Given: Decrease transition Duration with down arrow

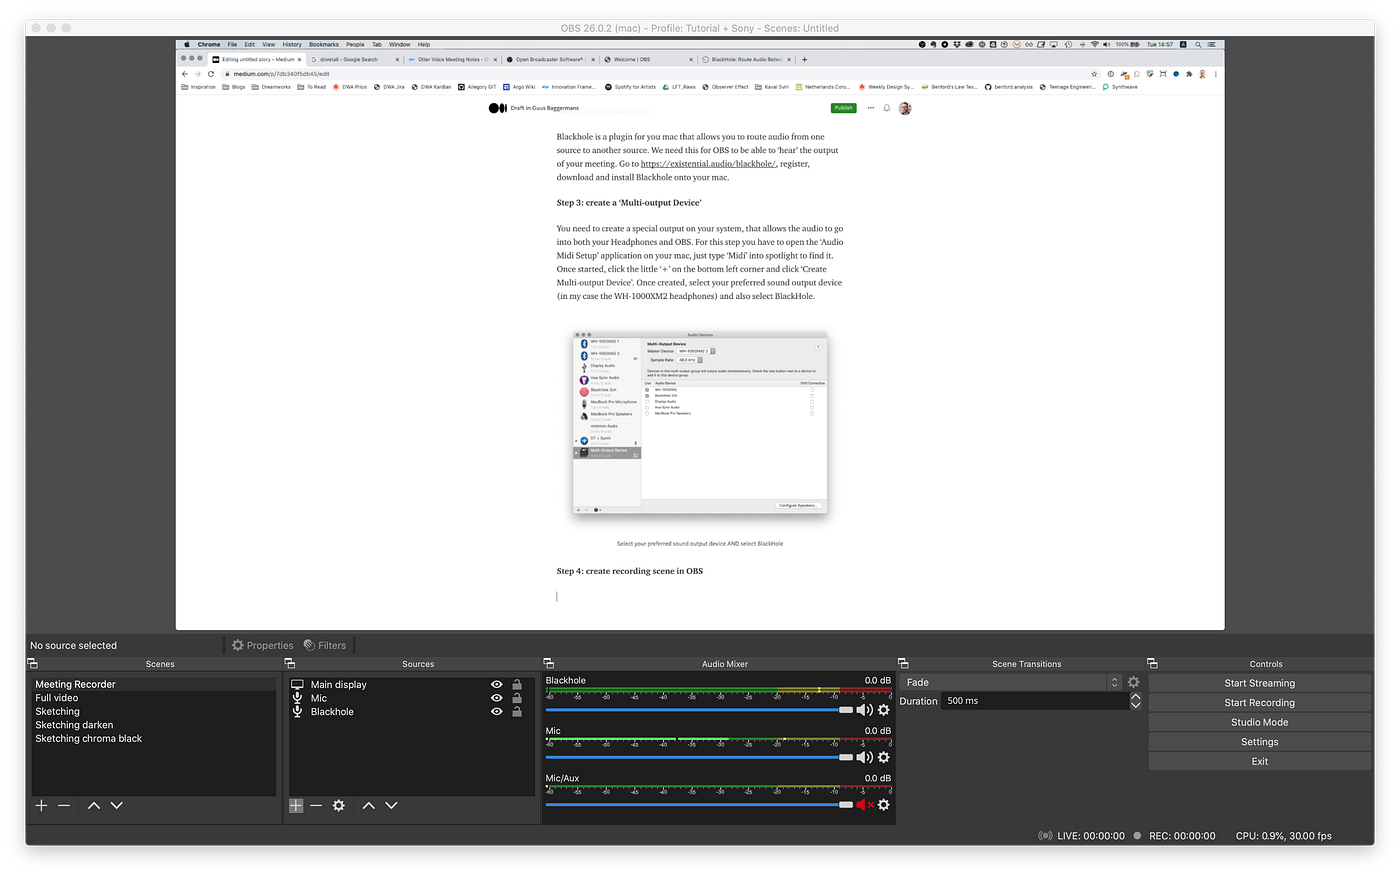Looking at the screenshot, I should [1135, 705].
